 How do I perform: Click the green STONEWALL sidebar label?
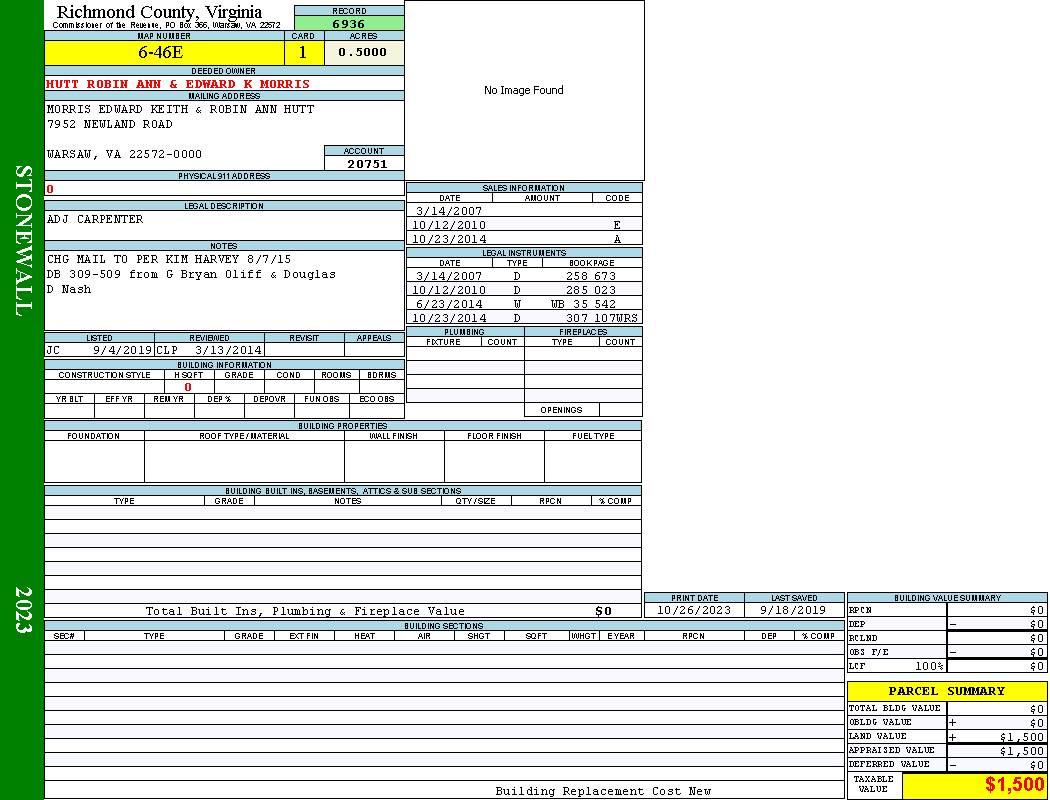click(24, 240)
